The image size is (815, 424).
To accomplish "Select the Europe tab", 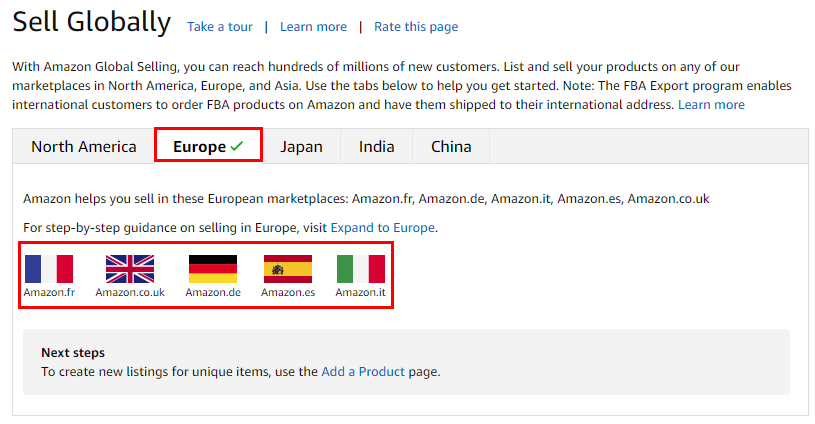I will click(x=208, y=147).
